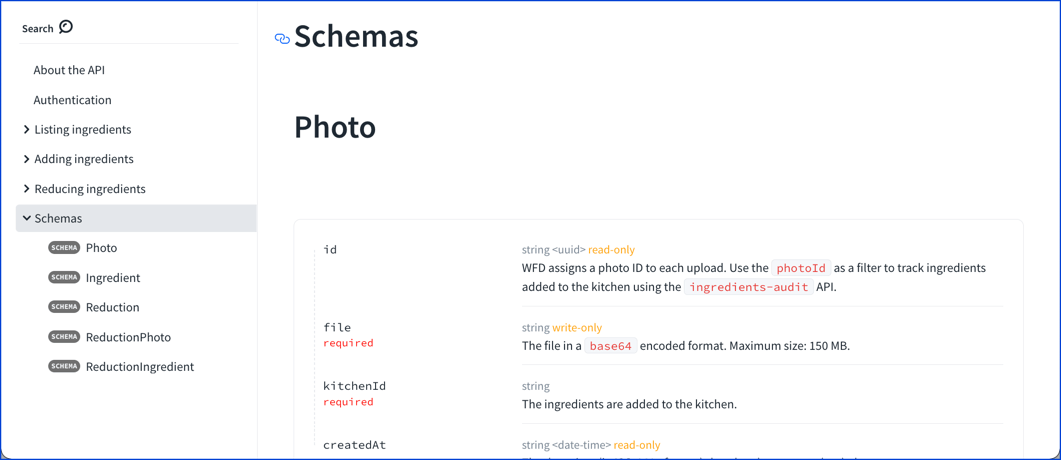Open the Authentication page

click(72, 100)
